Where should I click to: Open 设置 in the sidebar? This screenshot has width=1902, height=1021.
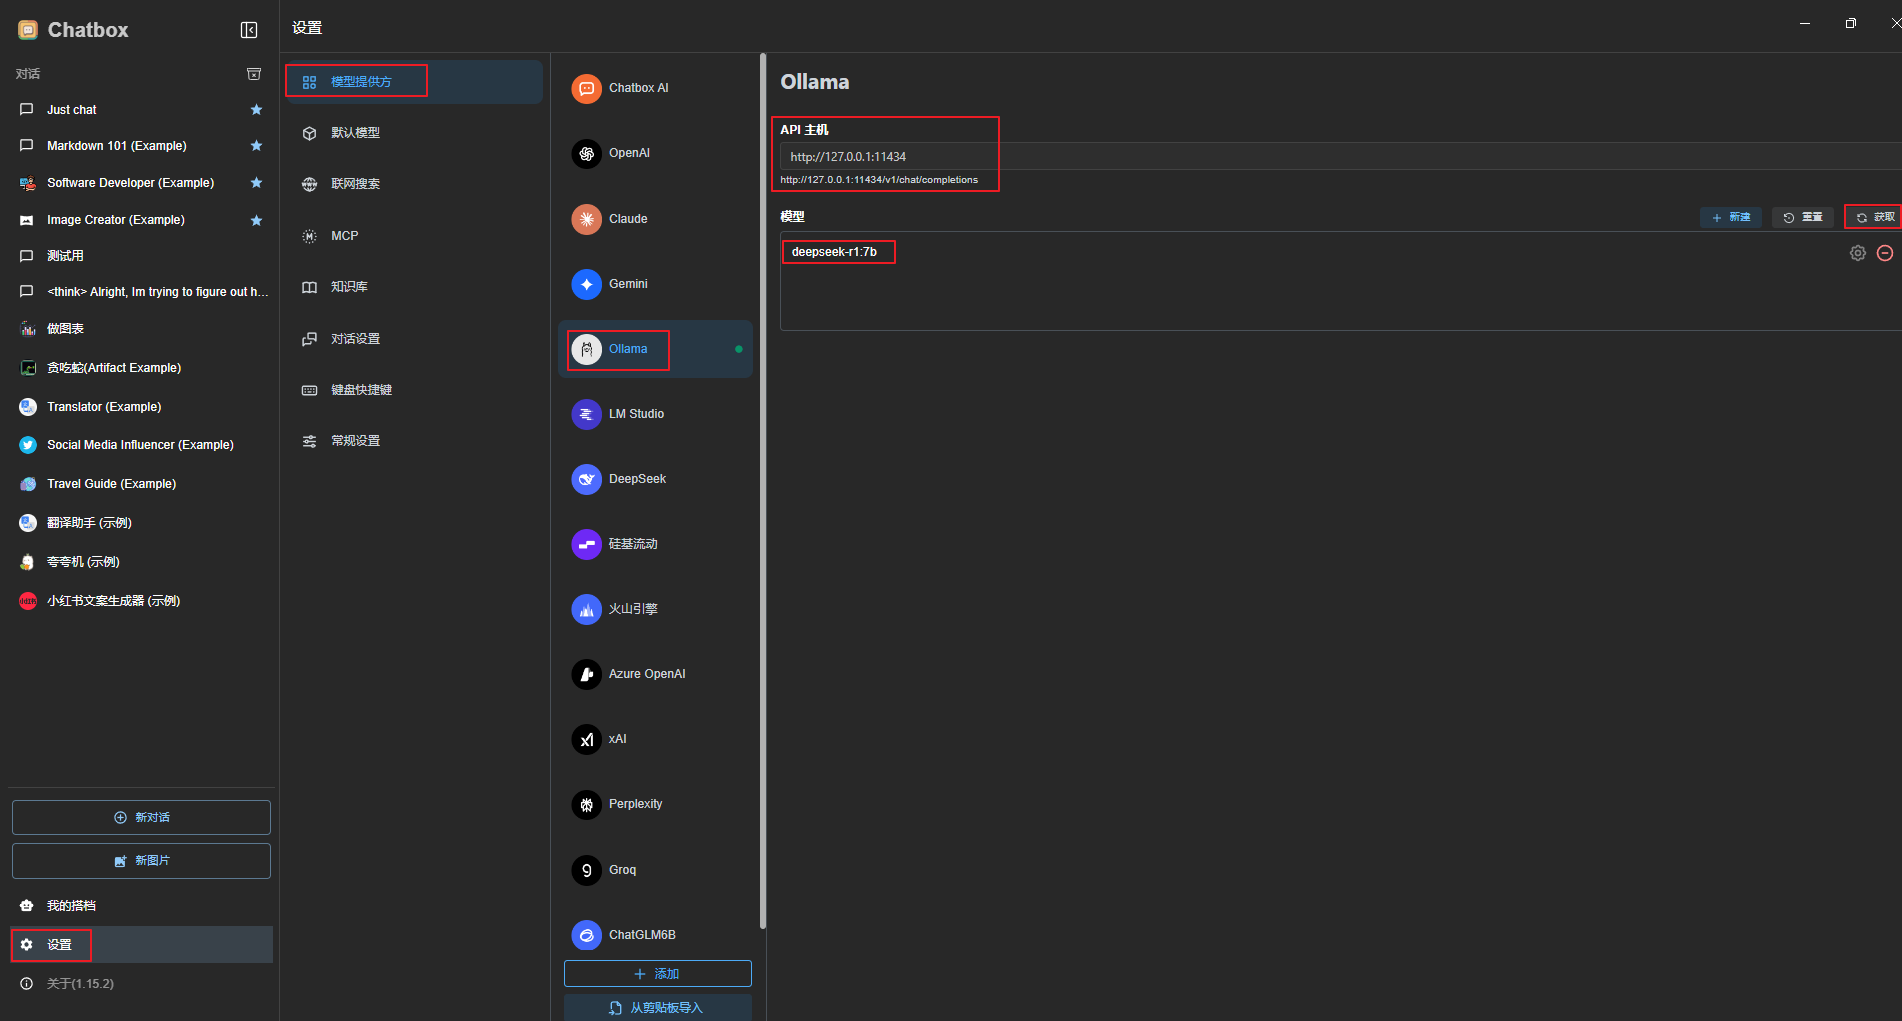(141, 945)
